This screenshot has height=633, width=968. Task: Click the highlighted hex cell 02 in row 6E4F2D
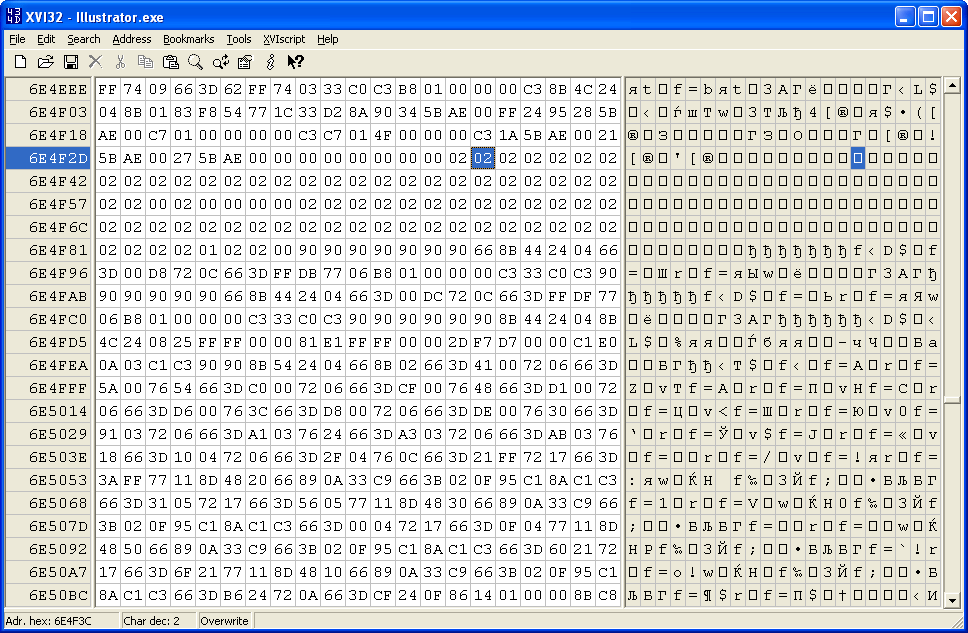(x=483, y=158)
